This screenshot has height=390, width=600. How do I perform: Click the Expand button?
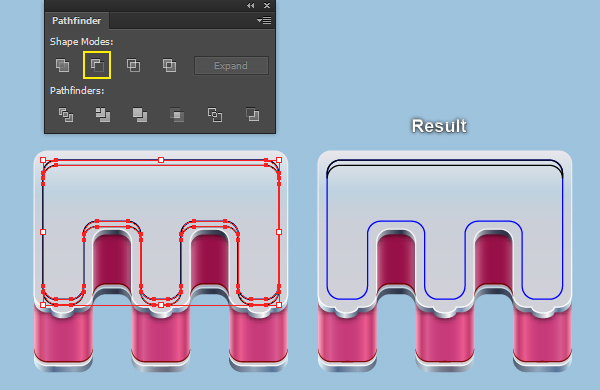[x=231, y=66]
